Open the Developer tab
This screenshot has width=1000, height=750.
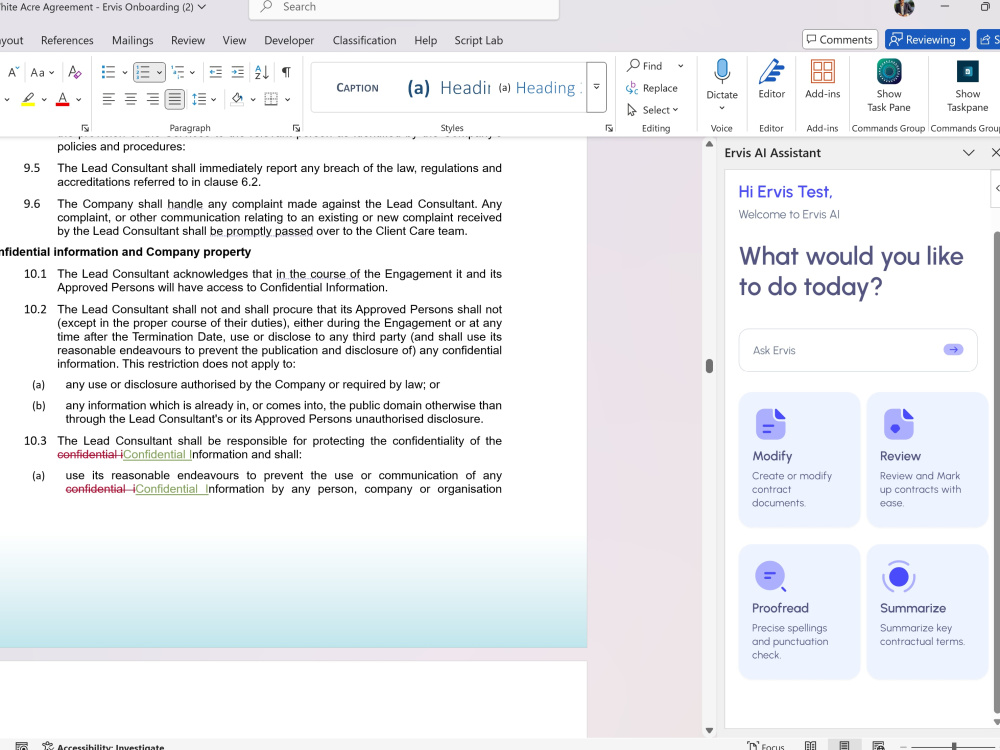pyautogui.click(x=289, y=40)
